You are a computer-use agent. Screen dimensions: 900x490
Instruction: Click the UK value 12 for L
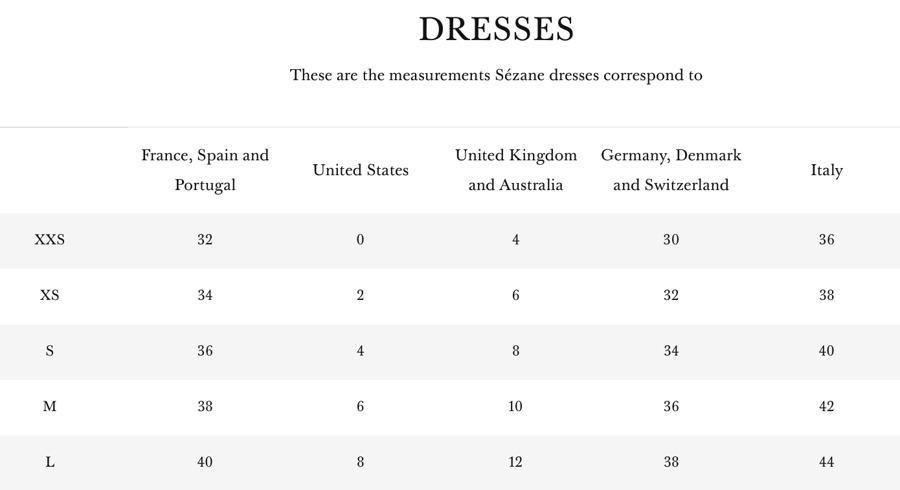516,462
